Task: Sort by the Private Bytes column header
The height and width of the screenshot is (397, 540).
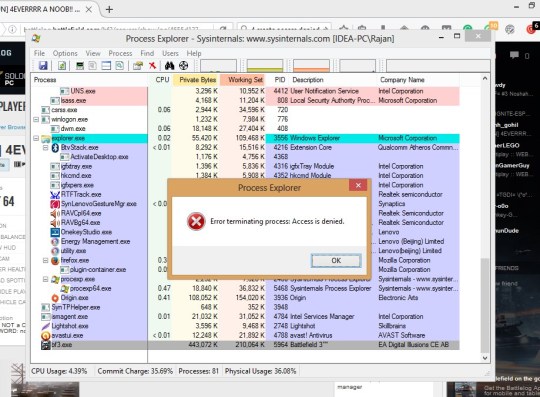Action: [197, 80]
